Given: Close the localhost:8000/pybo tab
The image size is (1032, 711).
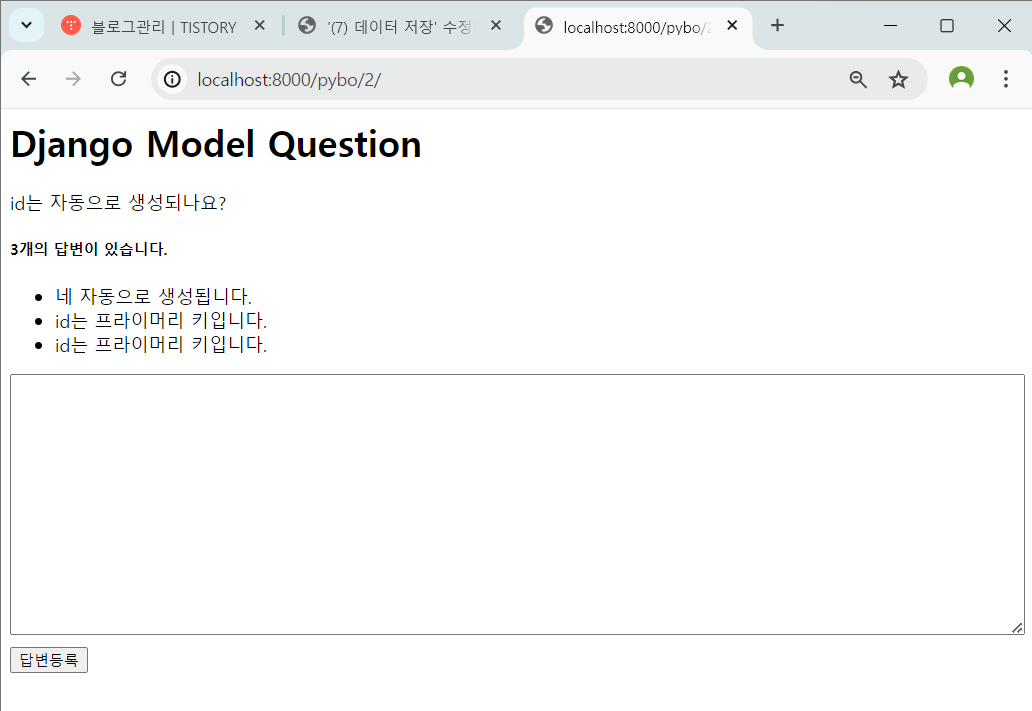Looking at the screenshot, I should tap(732, 26).
